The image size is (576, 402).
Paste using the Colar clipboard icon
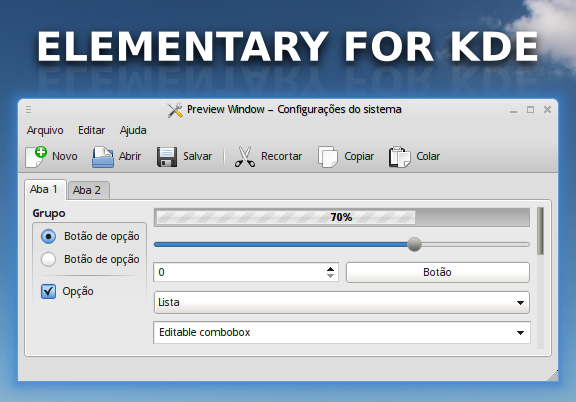click(x=400, y=157)
